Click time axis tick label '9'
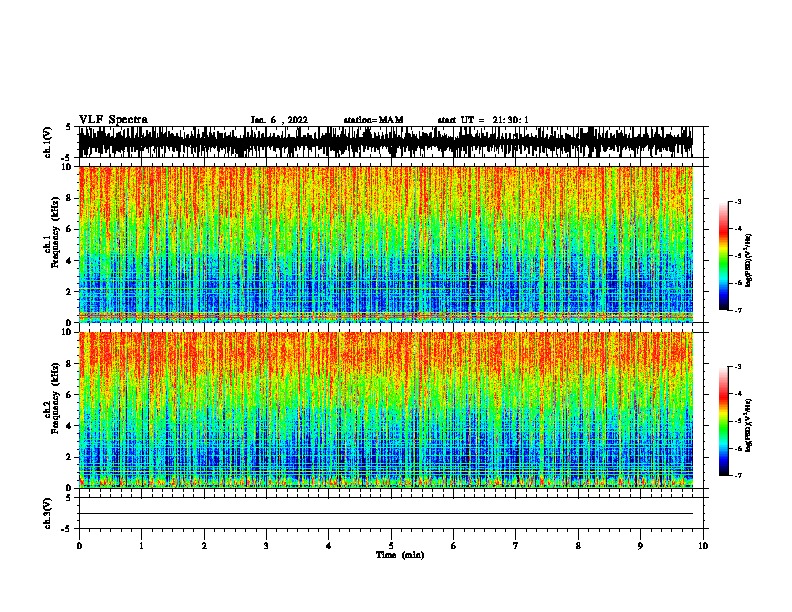Screen dimensions: 792x612 [x=640, y=546]
